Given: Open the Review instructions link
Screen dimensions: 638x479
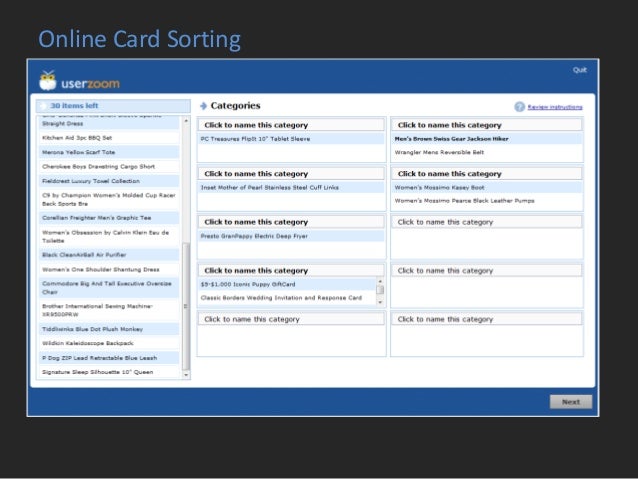Looking at the screenshot, I should tap(555, 107).
